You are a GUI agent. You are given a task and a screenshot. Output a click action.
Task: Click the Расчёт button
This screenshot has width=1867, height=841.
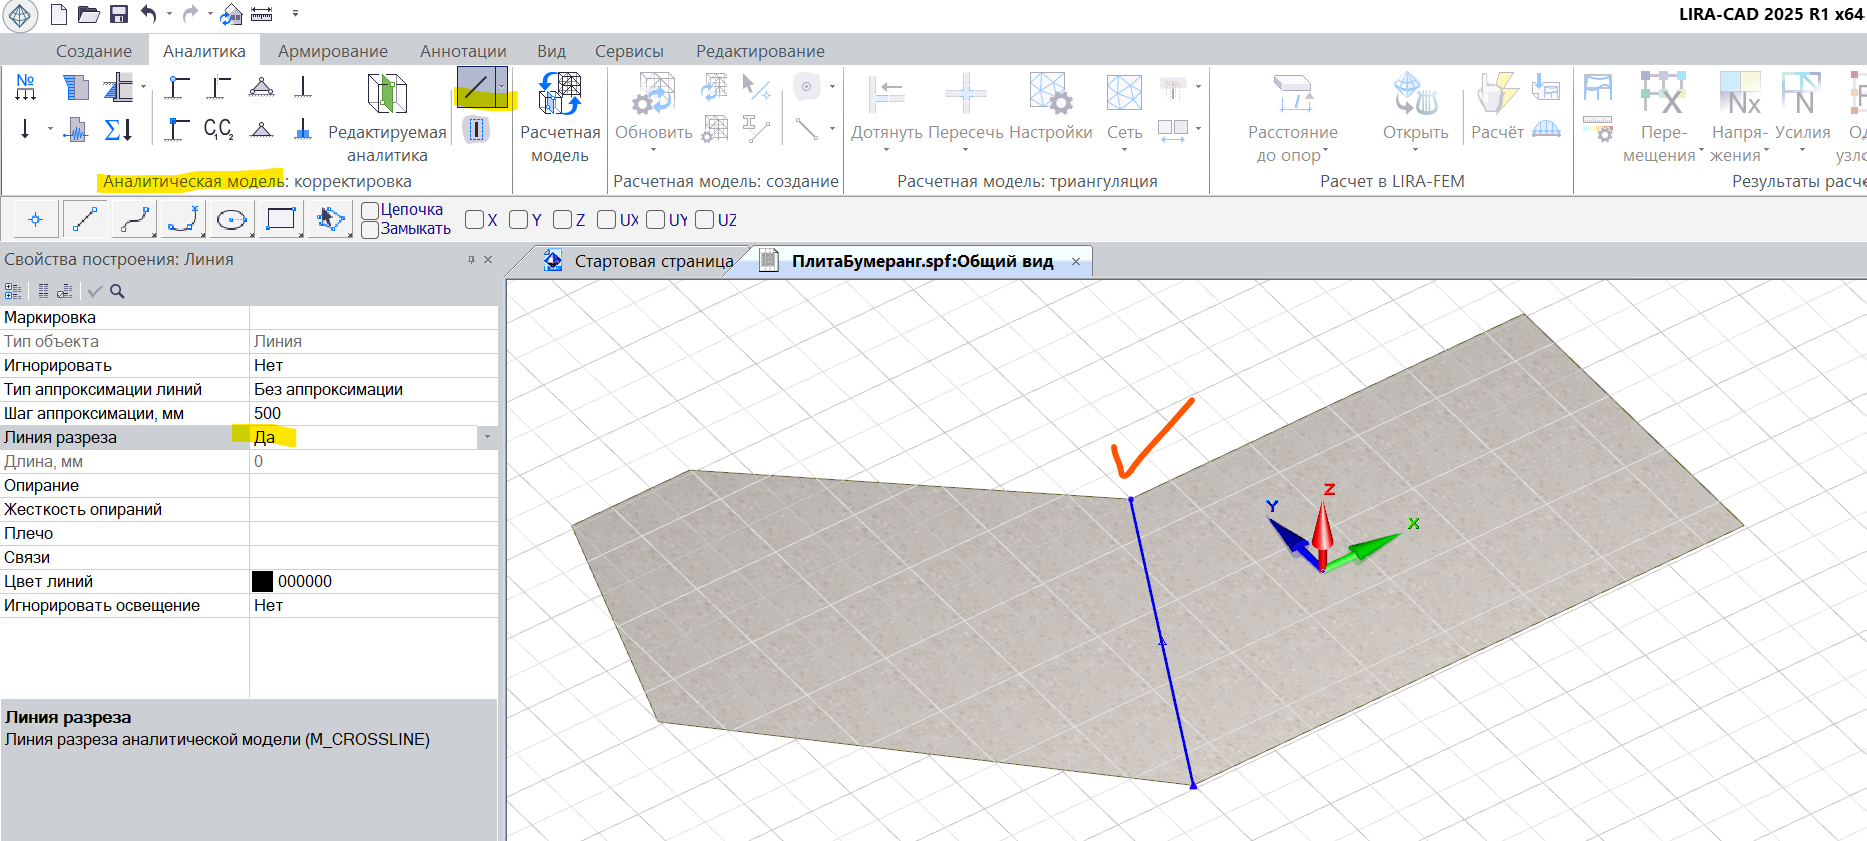tap(1497, 105)
